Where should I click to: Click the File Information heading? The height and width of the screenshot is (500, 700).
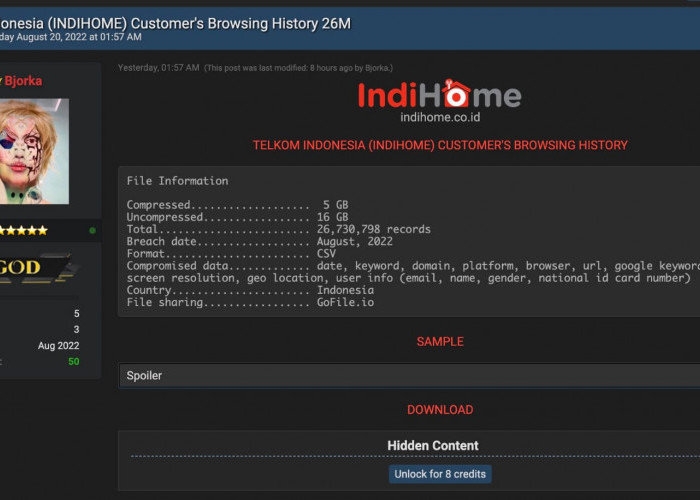177,181
